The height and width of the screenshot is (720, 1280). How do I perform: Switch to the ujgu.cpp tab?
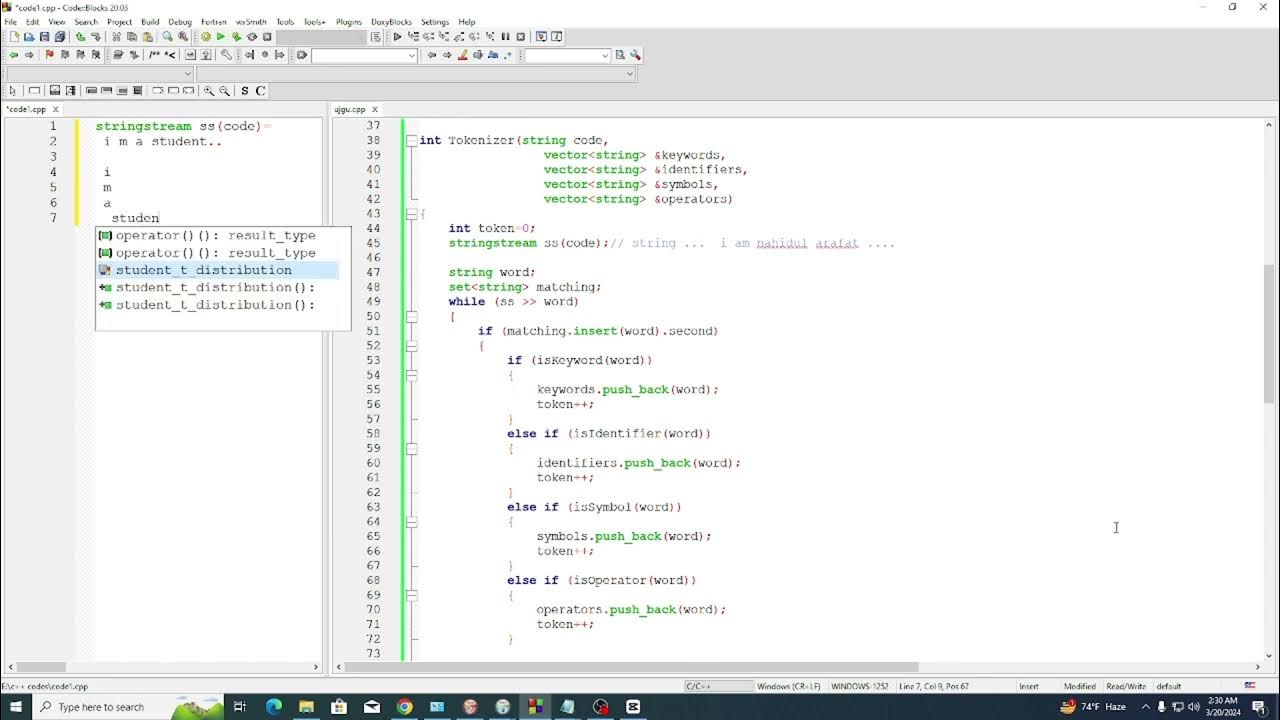[350, 109]
